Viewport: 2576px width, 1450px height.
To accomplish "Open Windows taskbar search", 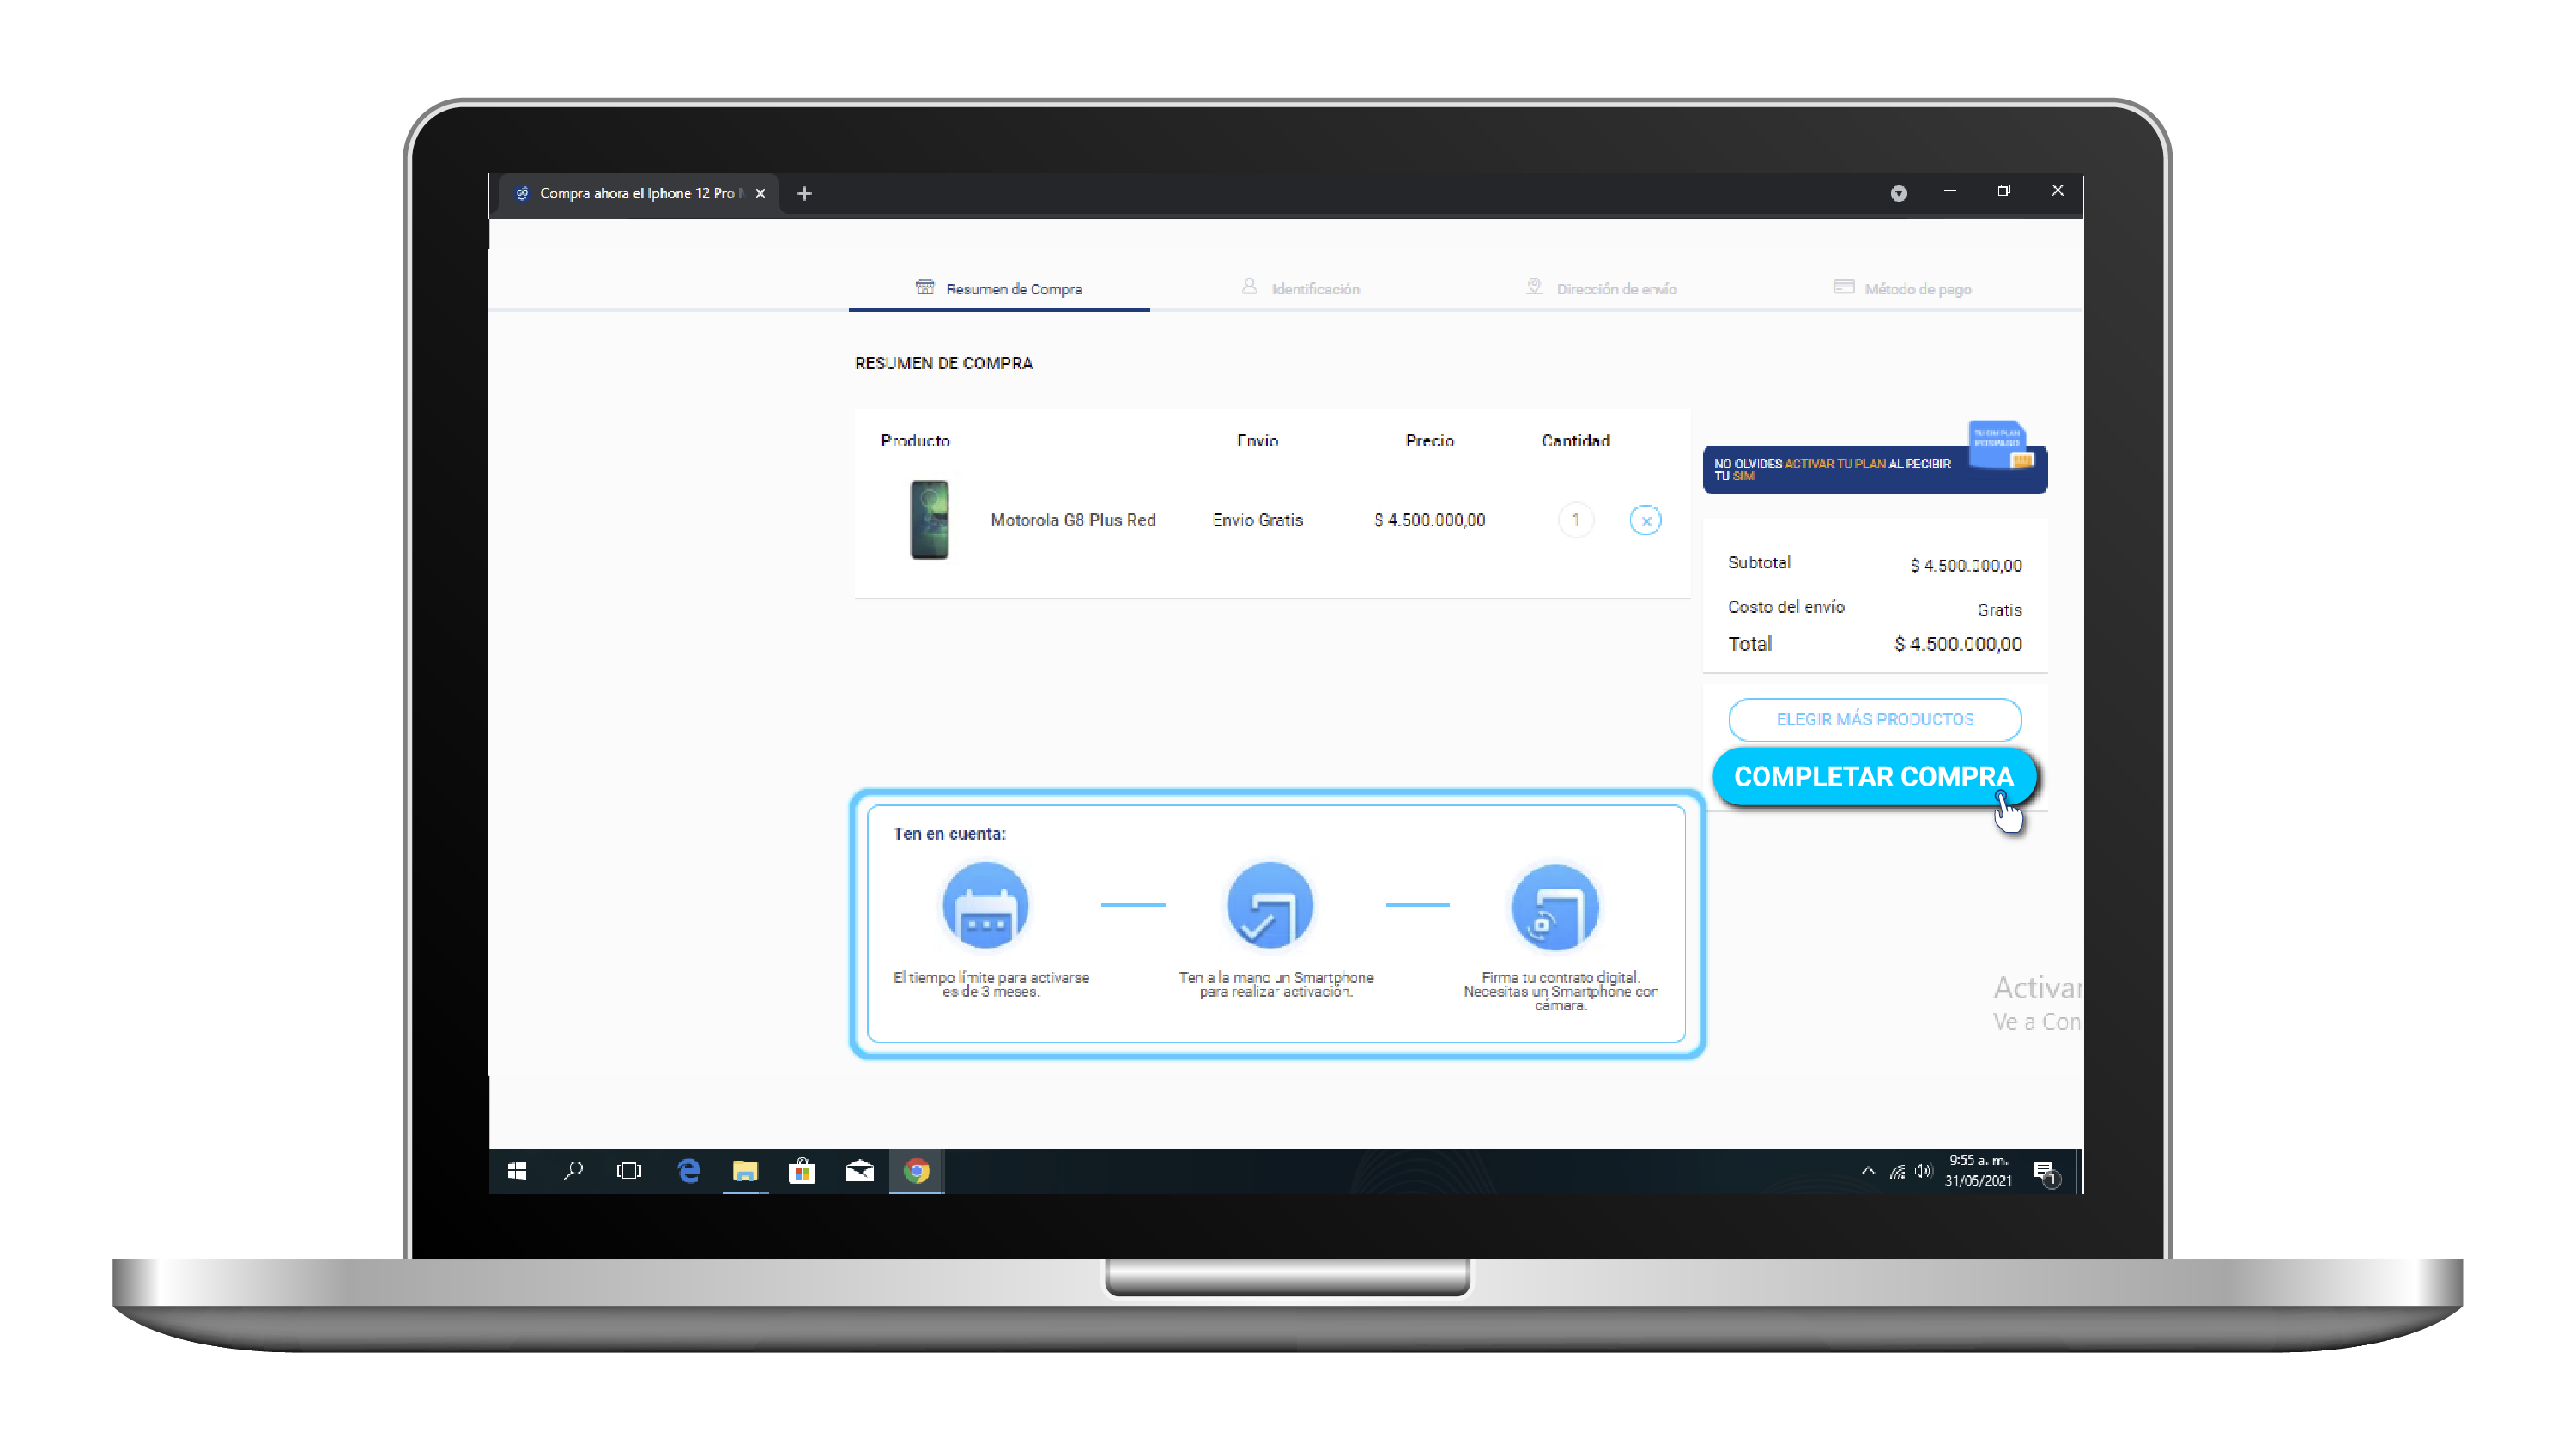I will [x=573, y=1171].
